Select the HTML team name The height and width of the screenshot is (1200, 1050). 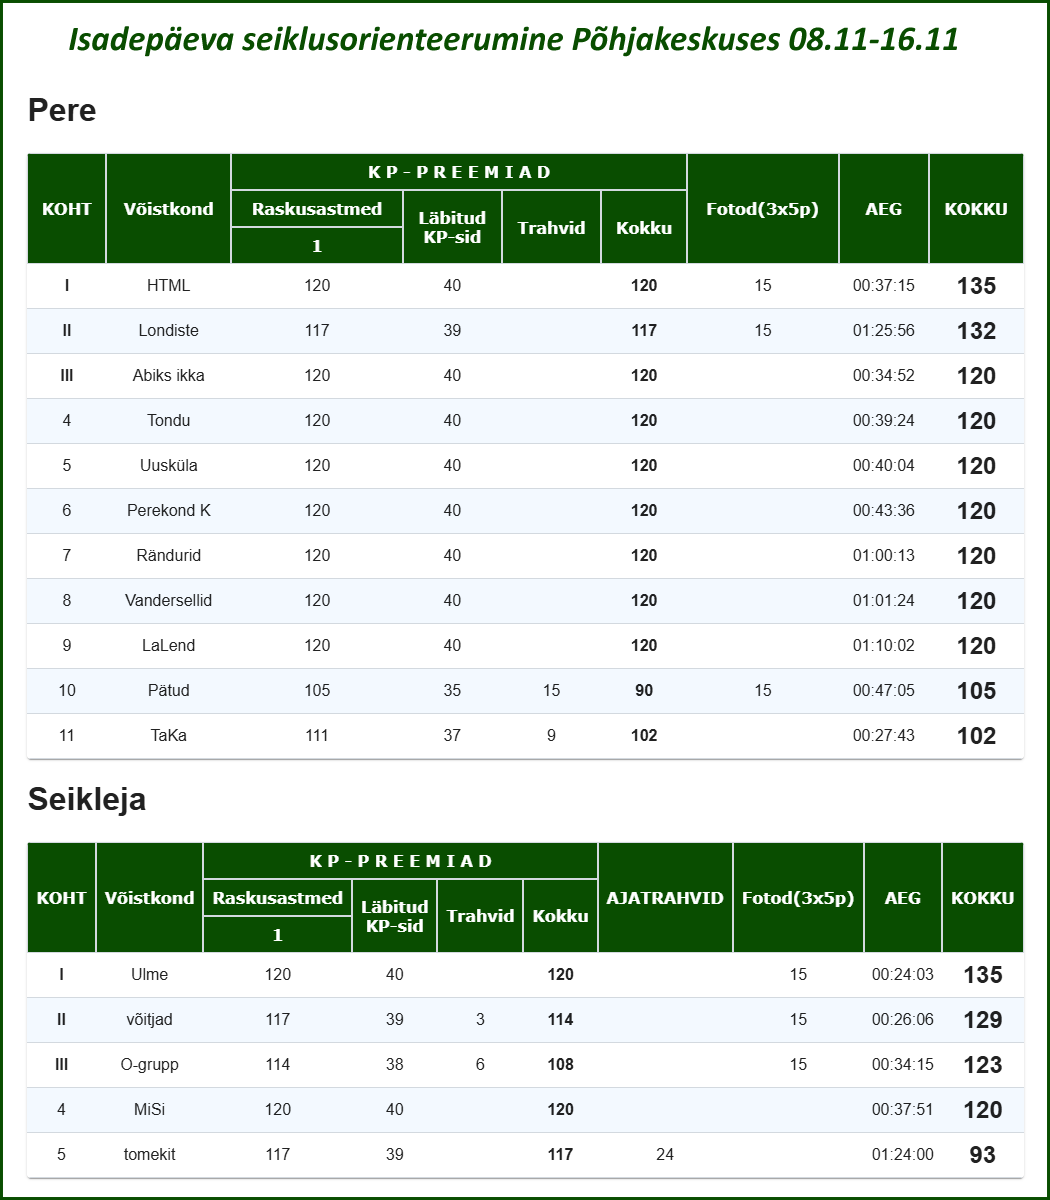click(x=168, y=286)
